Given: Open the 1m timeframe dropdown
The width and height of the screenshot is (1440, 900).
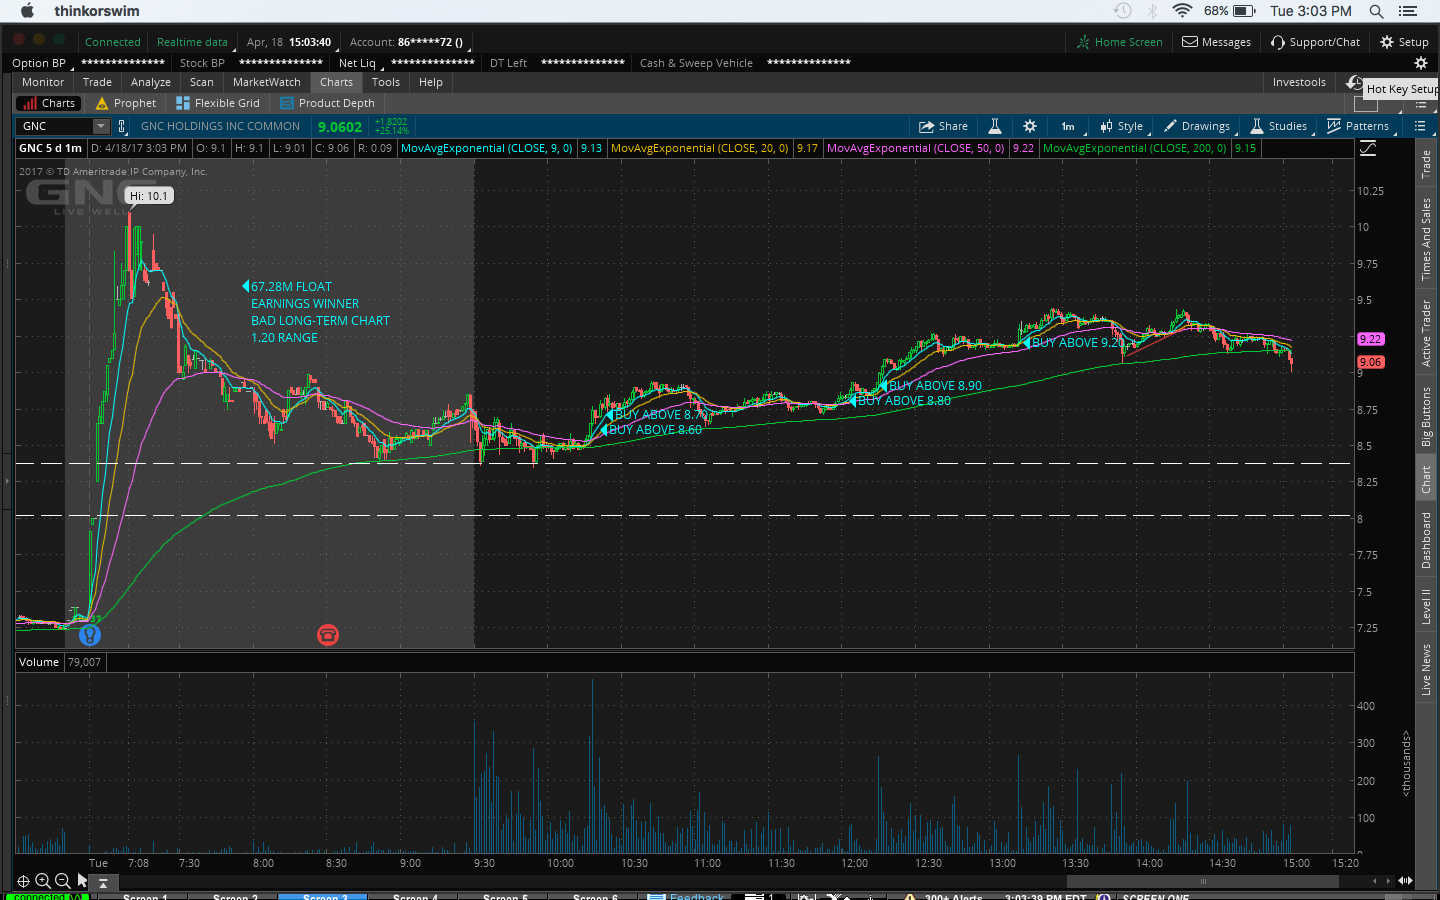Looking at the screenshot, I should 1068,126.
